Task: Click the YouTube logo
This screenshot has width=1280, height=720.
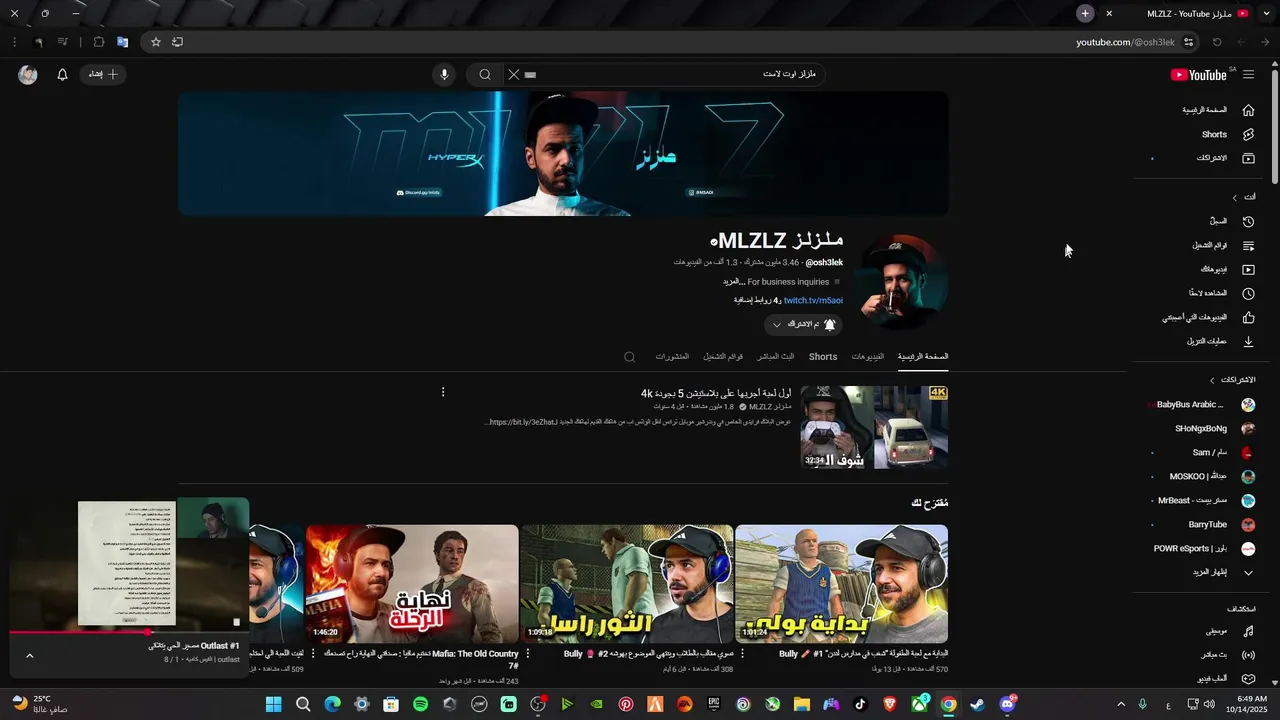Action: (x=1198, y=75)
